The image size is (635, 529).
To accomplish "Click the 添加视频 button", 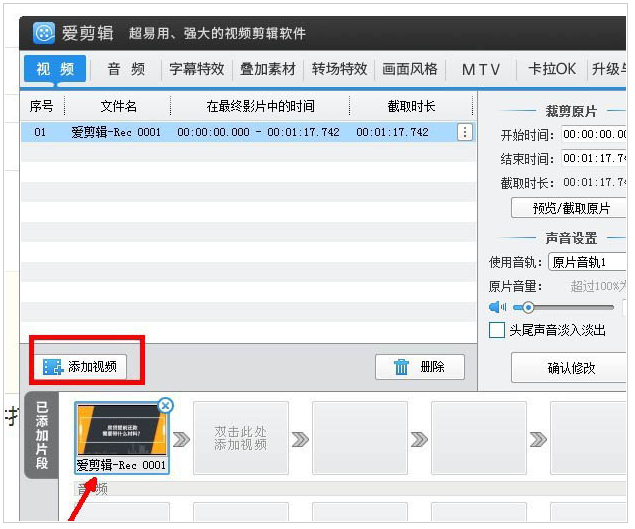I will click(x=80, y=367).
